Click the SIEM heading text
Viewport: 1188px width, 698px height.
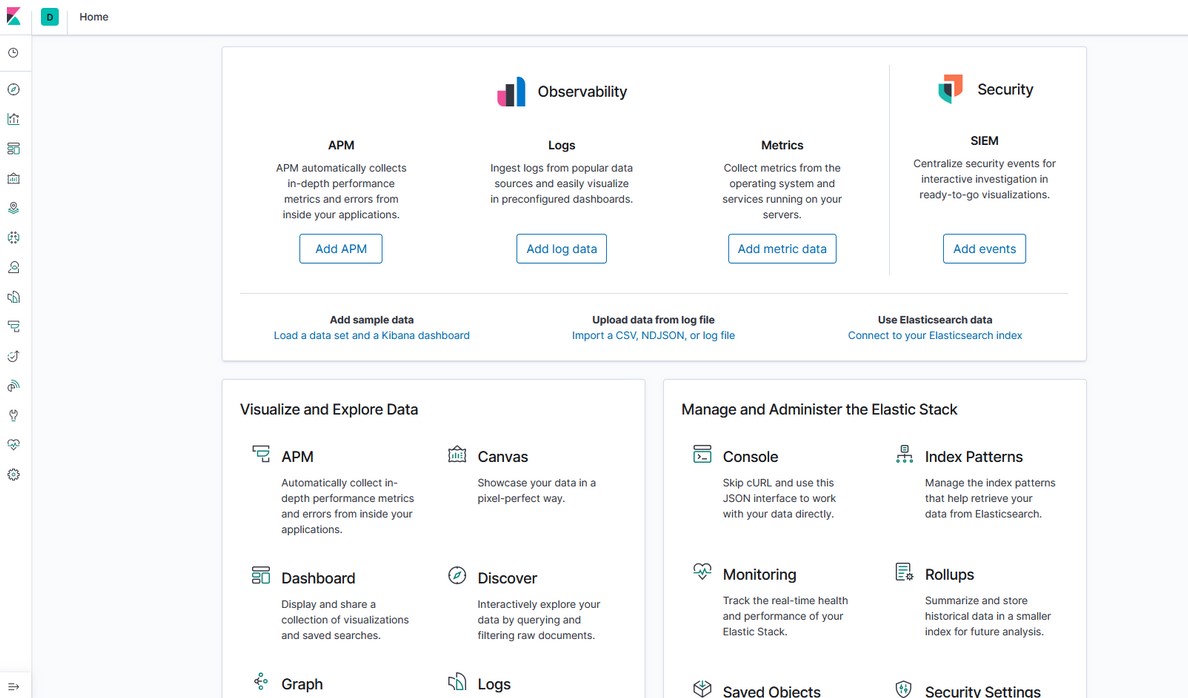click(x=984, y=141)
